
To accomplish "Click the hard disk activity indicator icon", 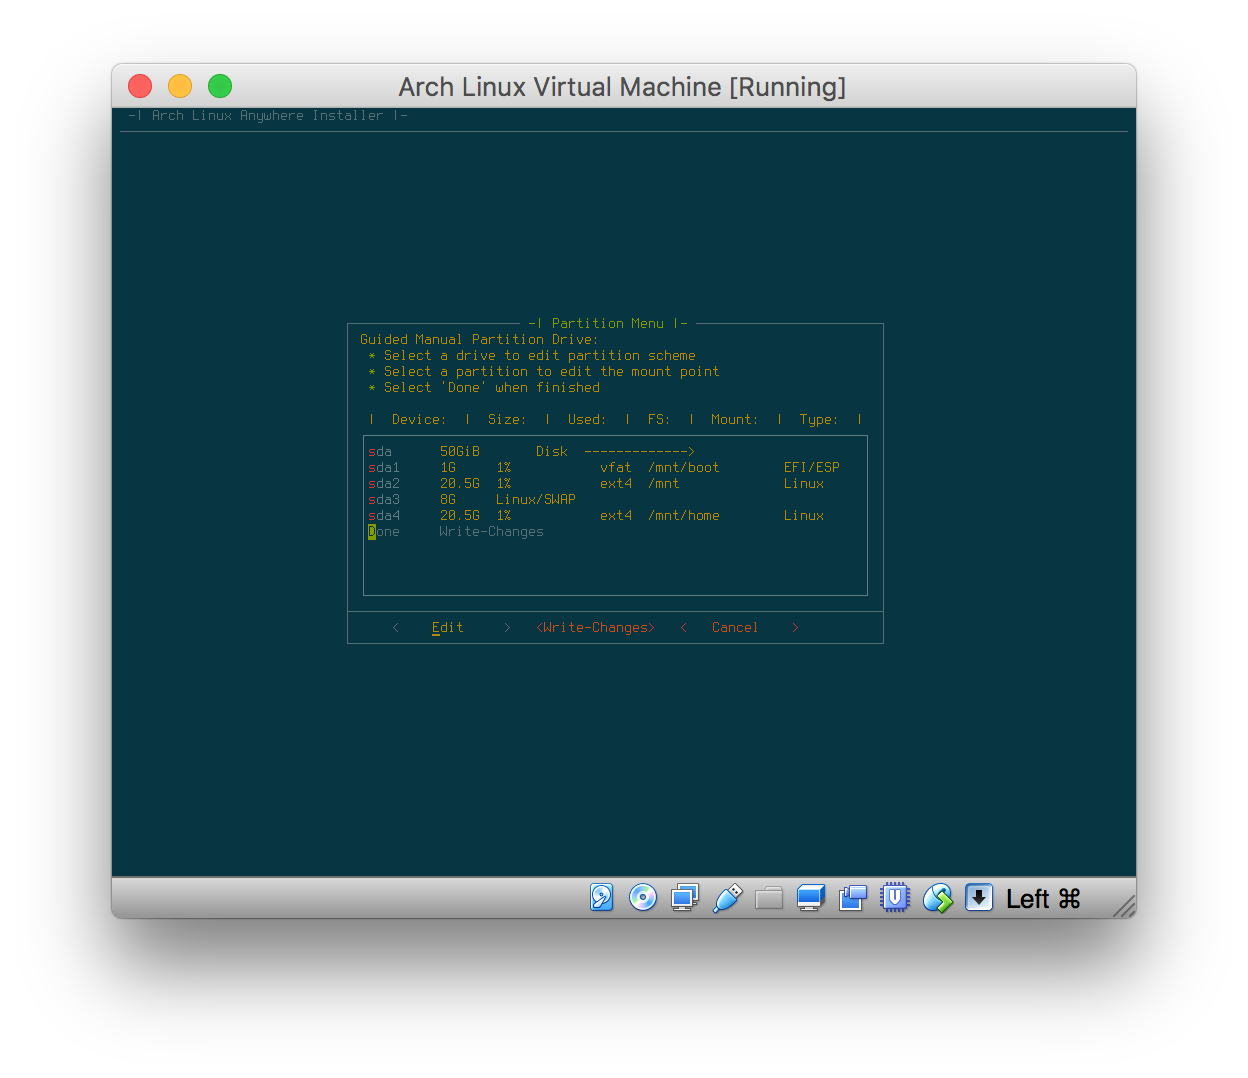I will [x=601, y=898].
